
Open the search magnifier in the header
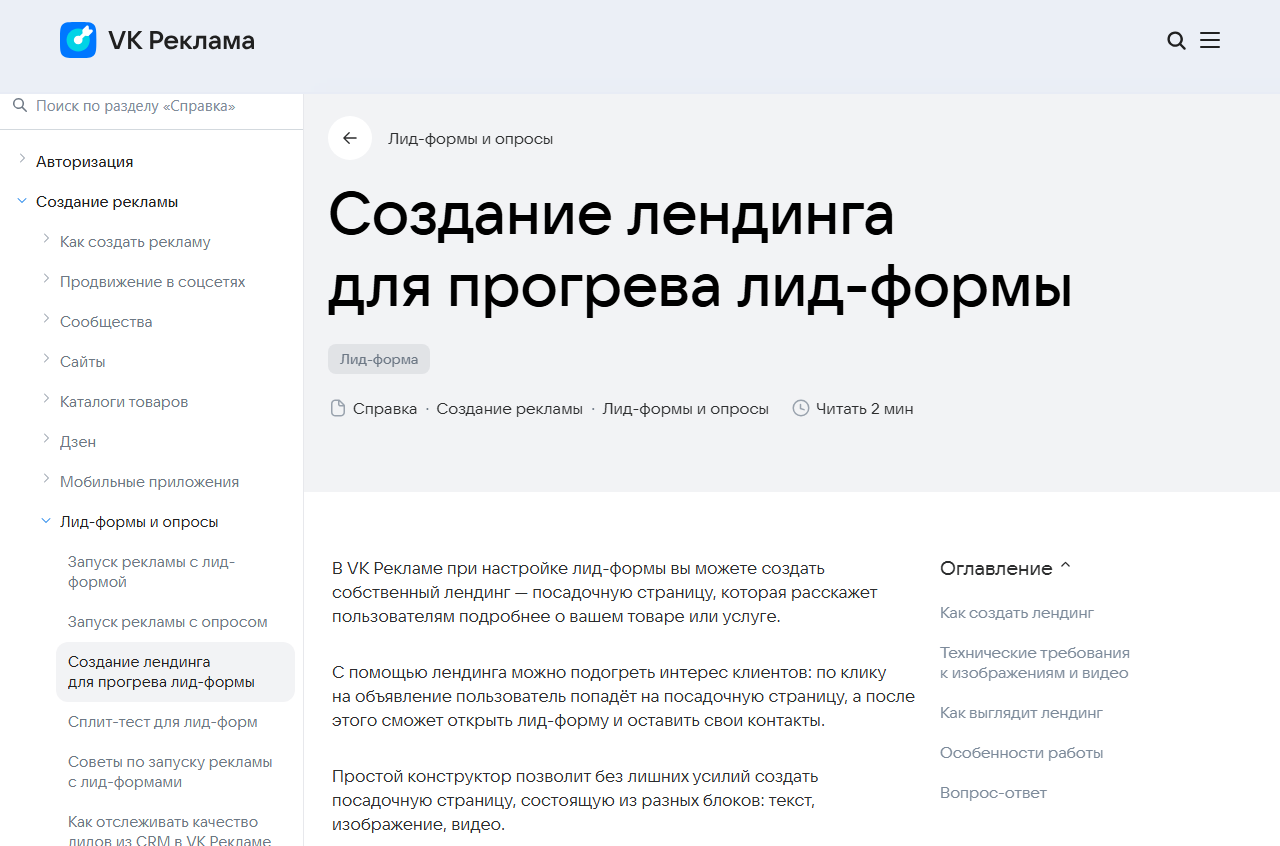point(1176,41)
